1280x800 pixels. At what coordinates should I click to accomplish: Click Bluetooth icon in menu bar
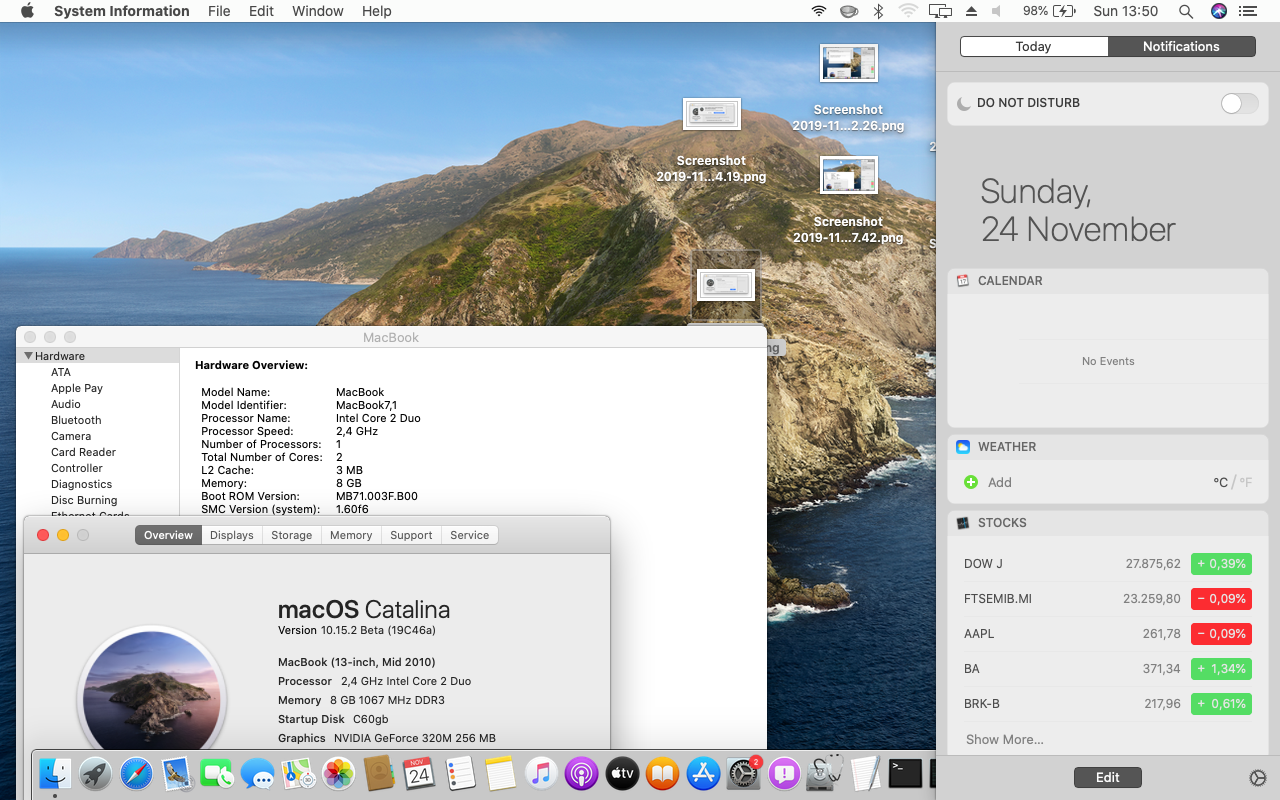879,11
